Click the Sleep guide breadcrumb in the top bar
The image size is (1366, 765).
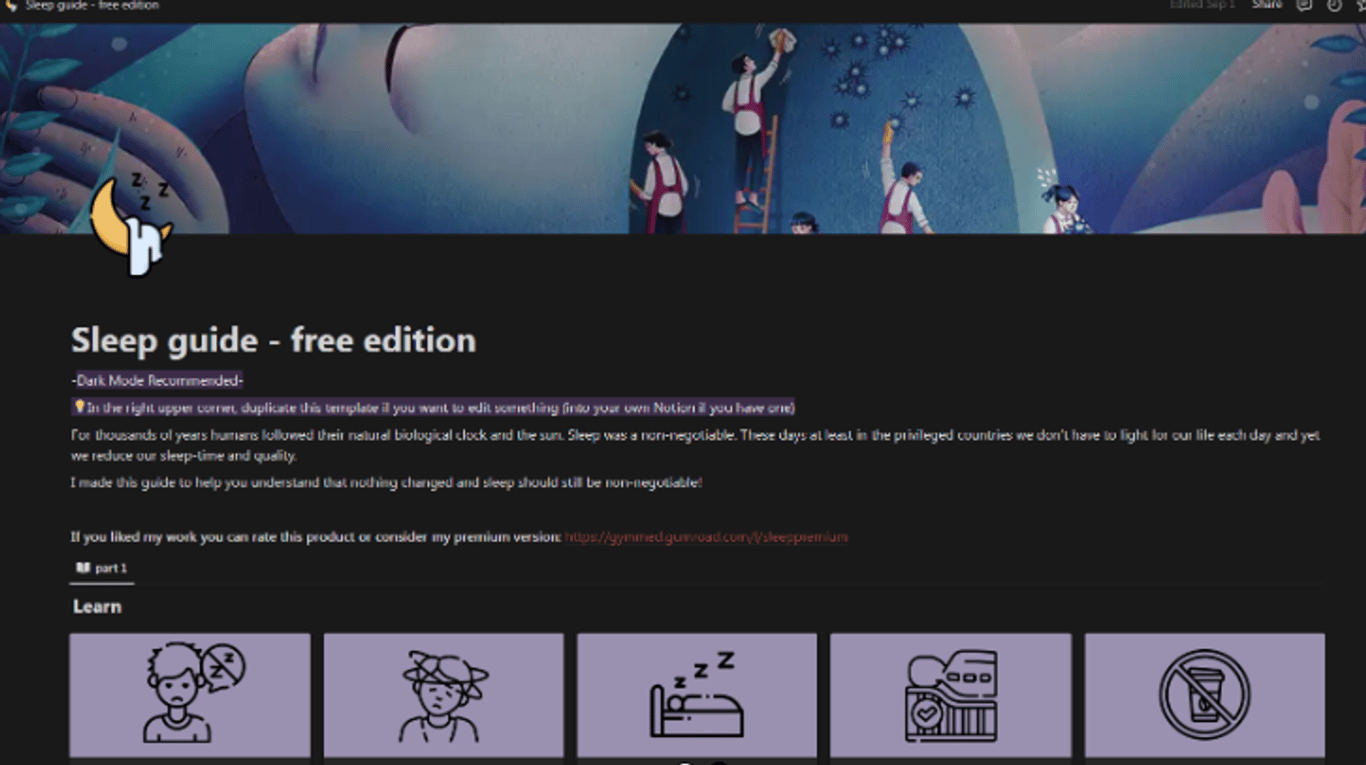click(x=92, y=5)
